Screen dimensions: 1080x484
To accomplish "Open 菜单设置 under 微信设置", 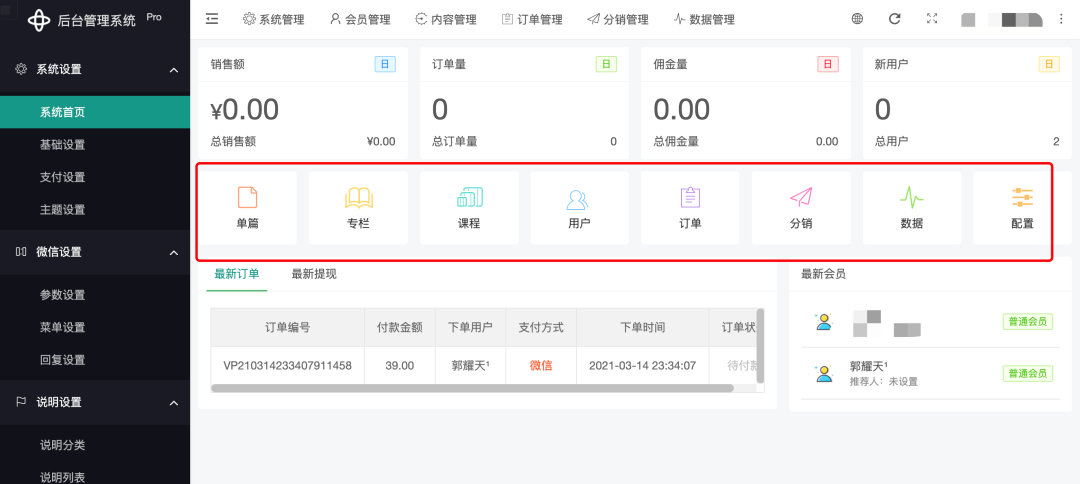I will [x=62, y=327].
